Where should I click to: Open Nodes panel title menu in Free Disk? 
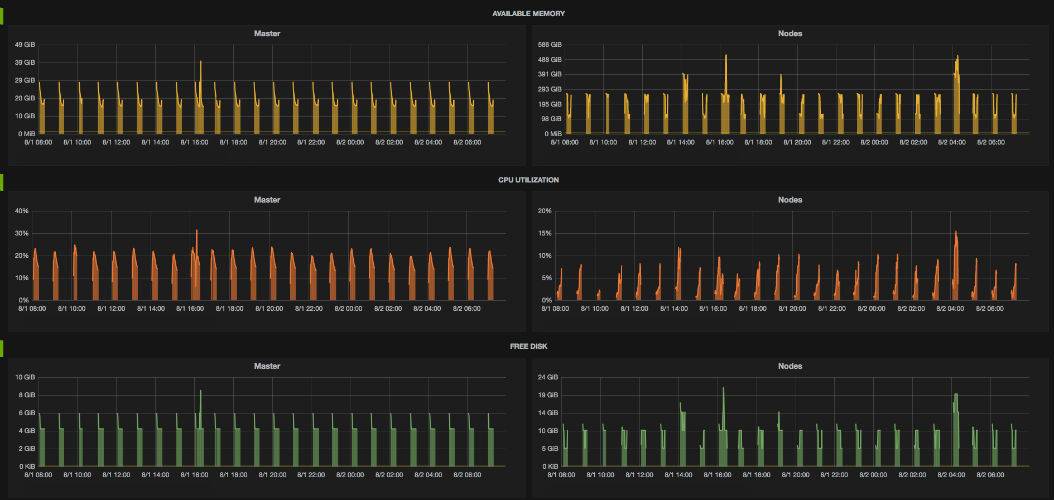[x=790, y=366]
